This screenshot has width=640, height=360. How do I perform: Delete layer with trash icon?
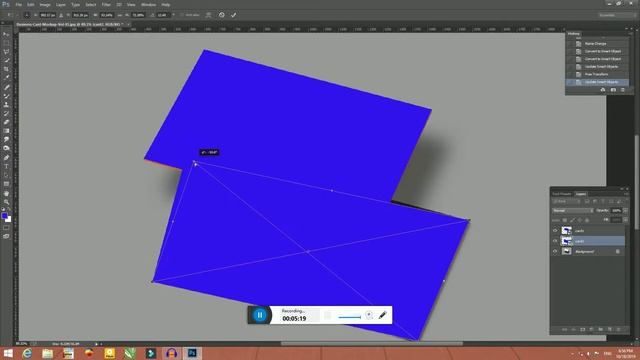(x=619, y=329)
